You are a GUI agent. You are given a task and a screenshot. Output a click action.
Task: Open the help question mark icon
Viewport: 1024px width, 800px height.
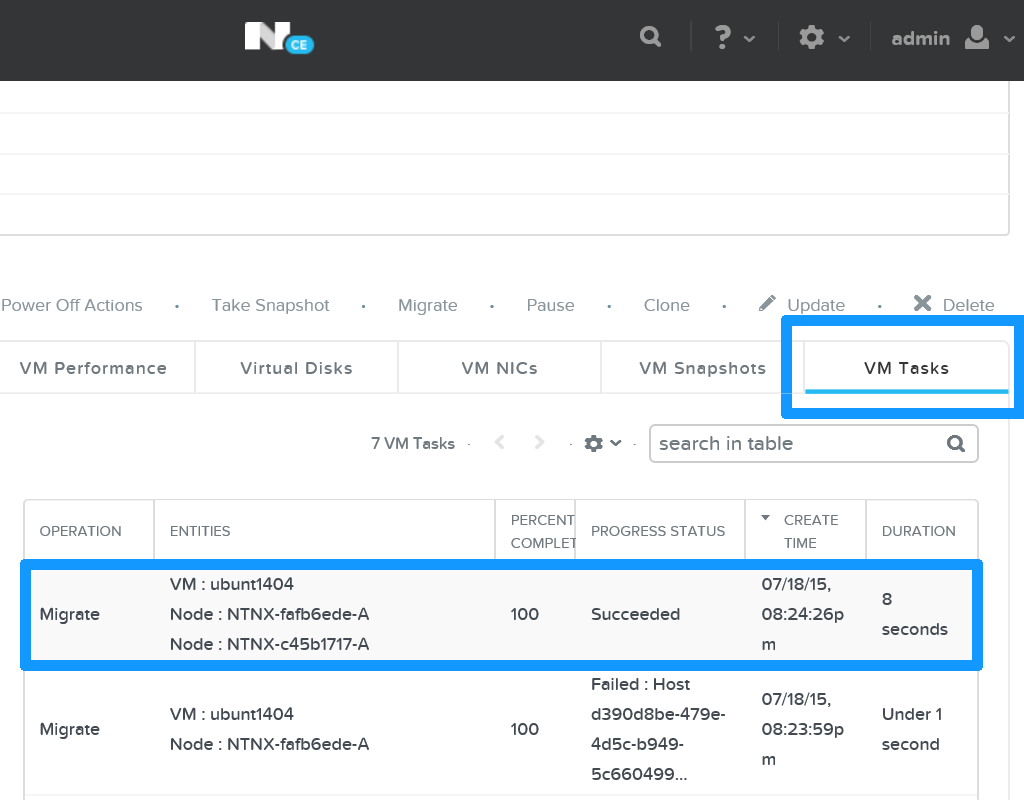point(722,36)
